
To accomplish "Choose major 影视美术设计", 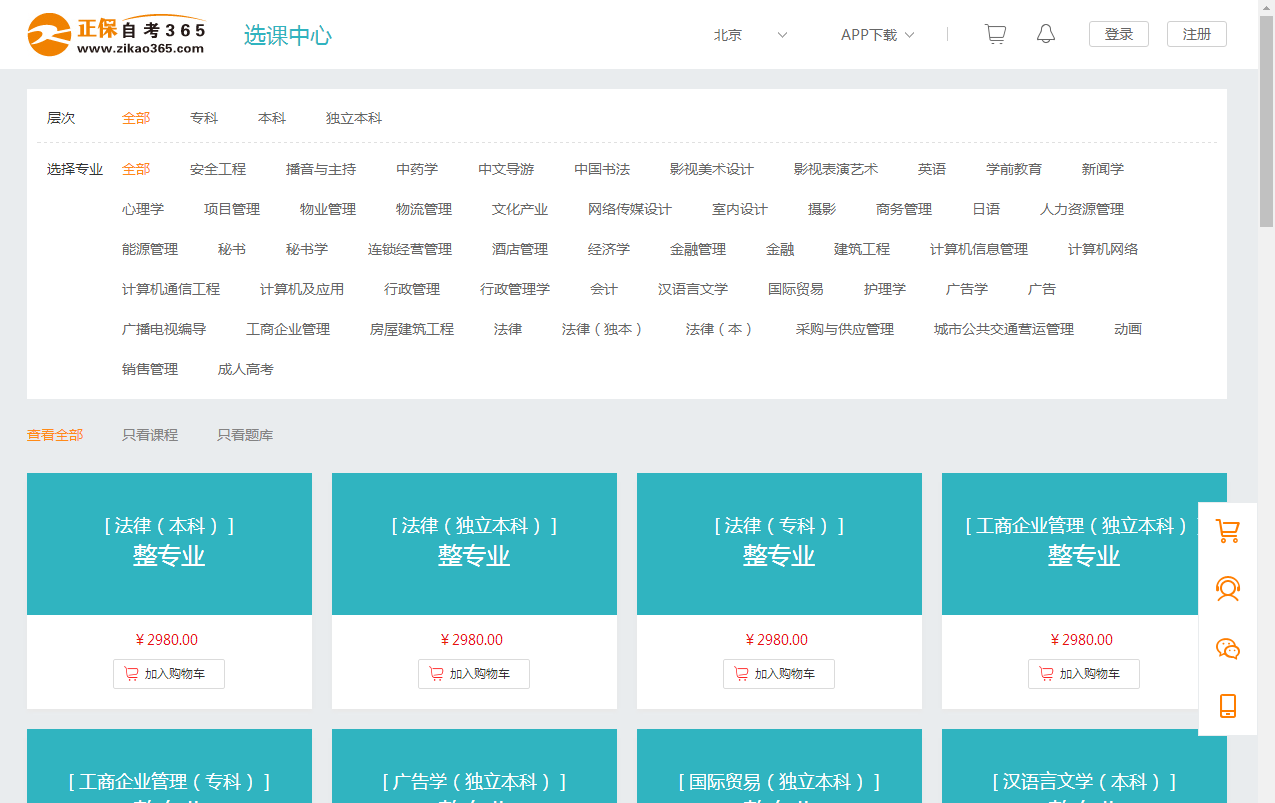I will point(712,169).
